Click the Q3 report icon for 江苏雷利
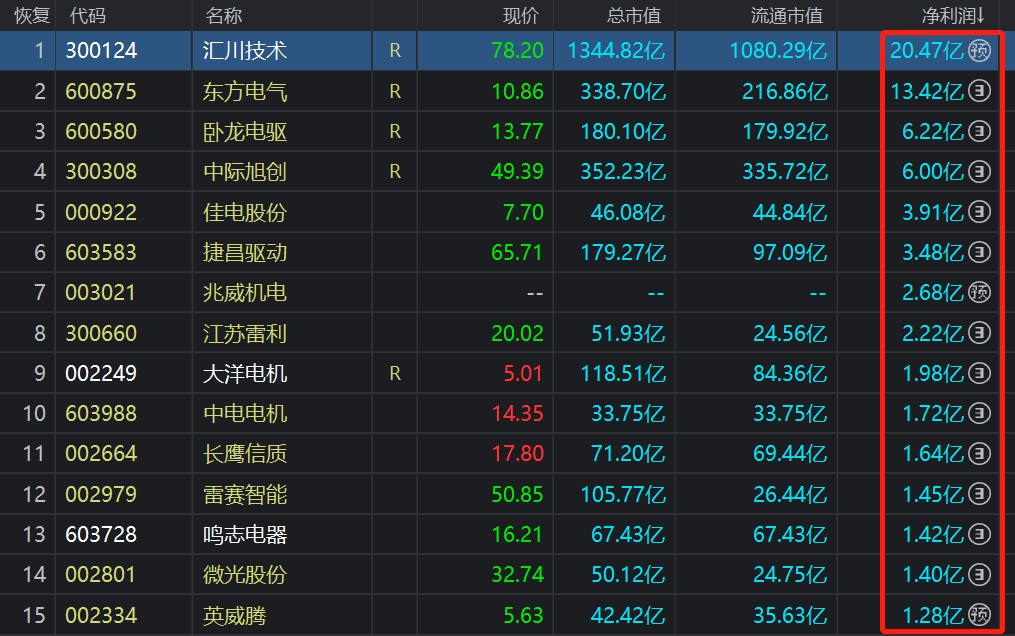 click(x=979, y=333)
